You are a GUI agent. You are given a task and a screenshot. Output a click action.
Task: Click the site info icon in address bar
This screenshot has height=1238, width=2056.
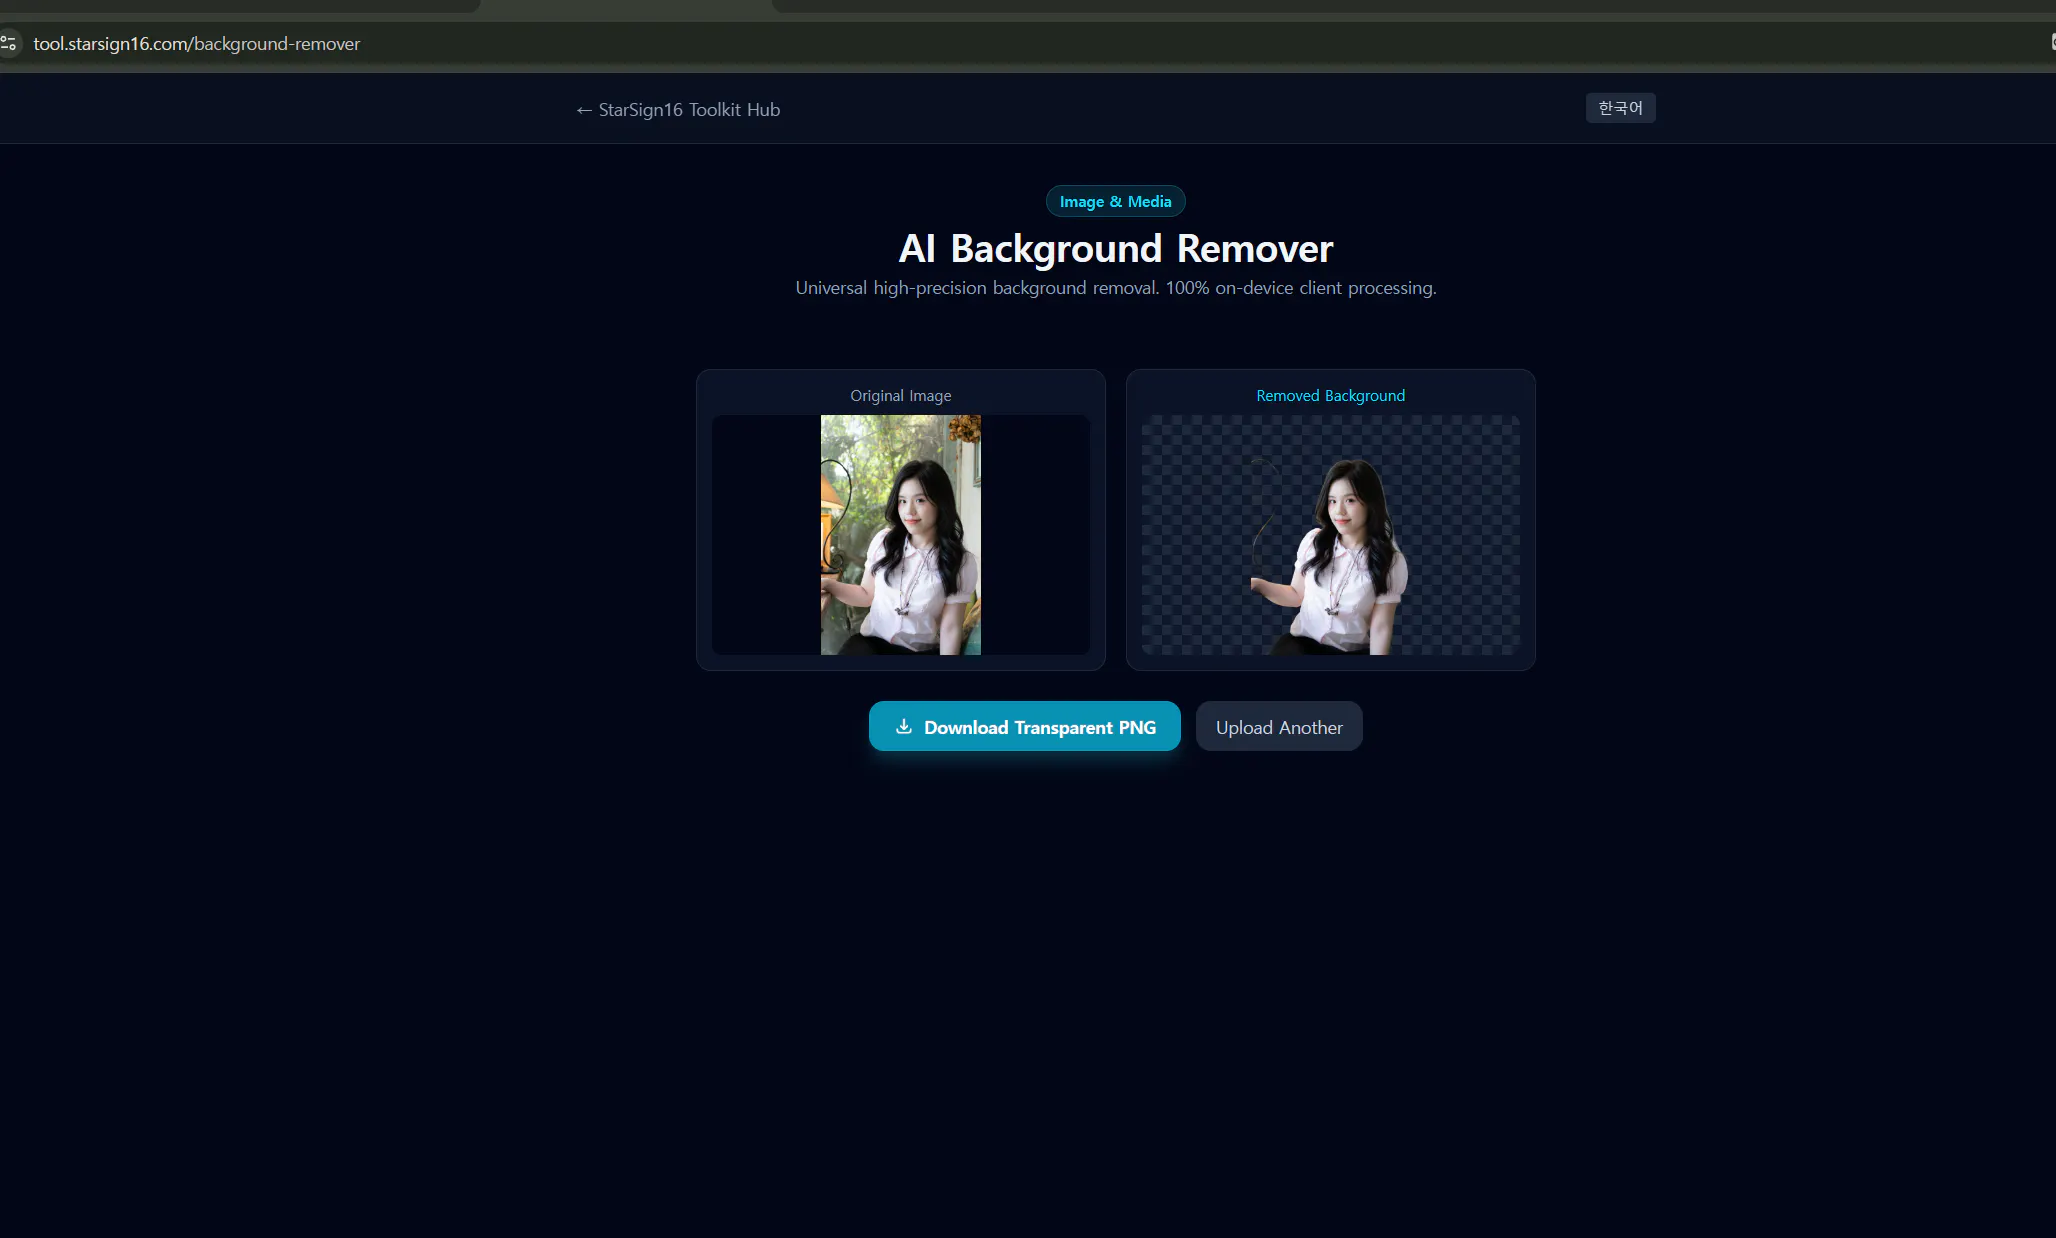(x=9, y=44)
